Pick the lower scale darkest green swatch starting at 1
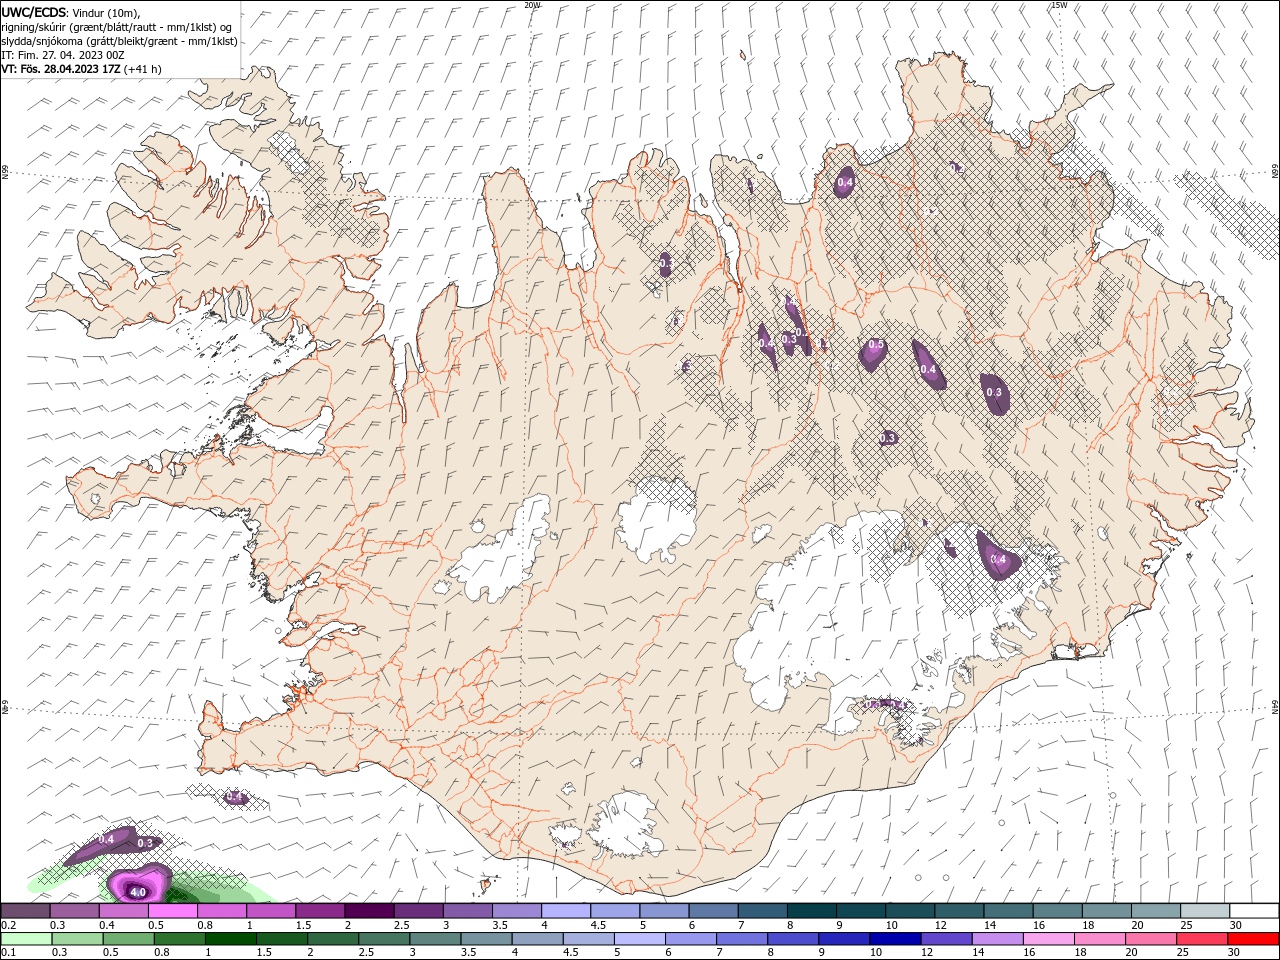1280x960 pixels. pos(231,939)
